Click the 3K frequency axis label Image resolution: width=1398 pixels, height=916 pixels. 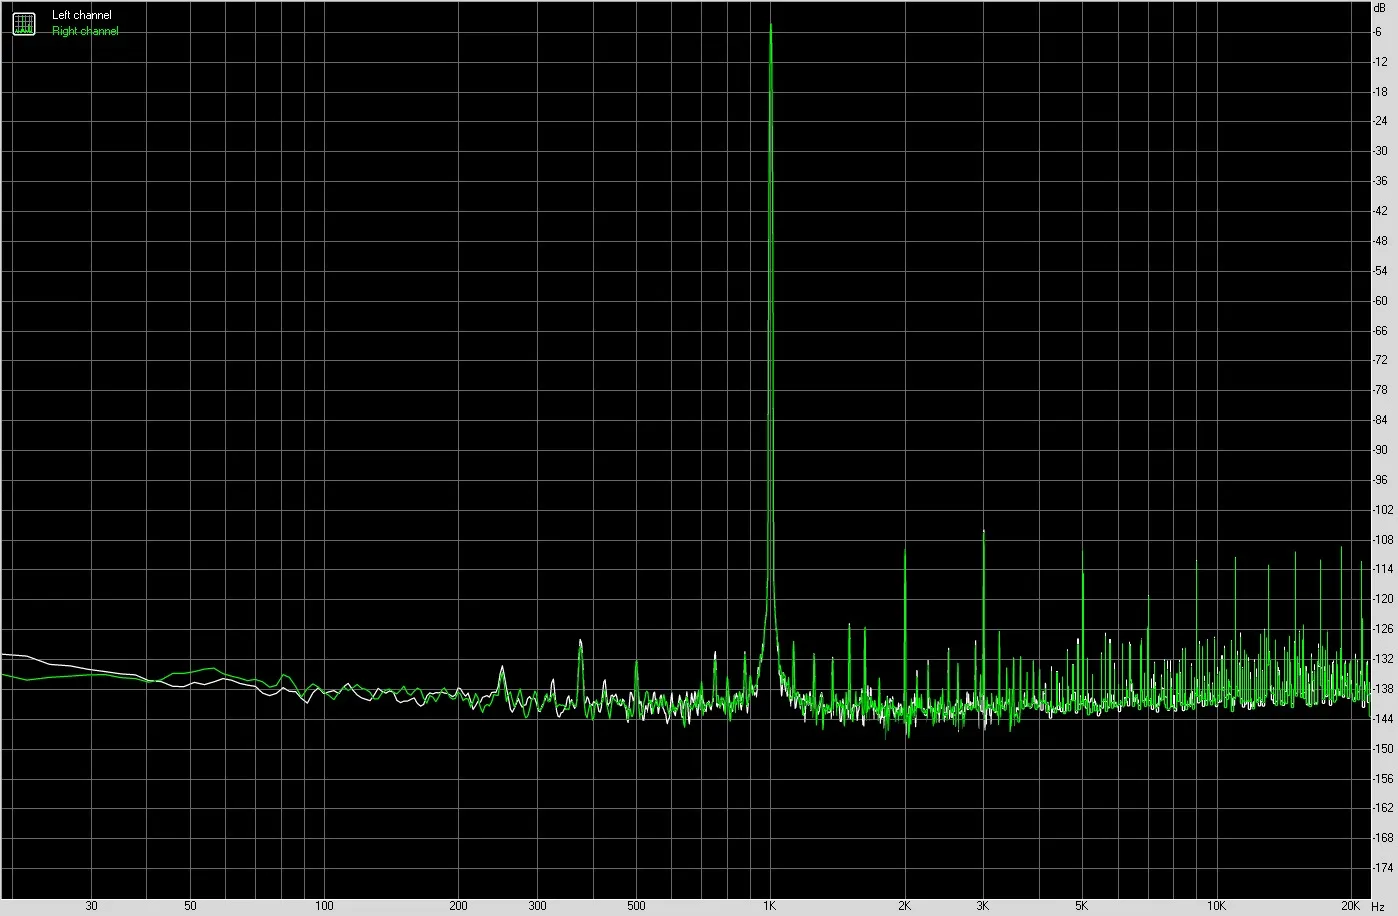983,906
